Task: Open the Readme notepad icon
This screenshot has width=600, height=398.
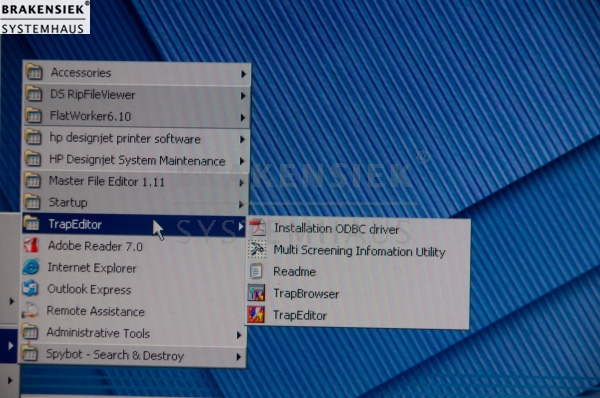Action: 256,271
